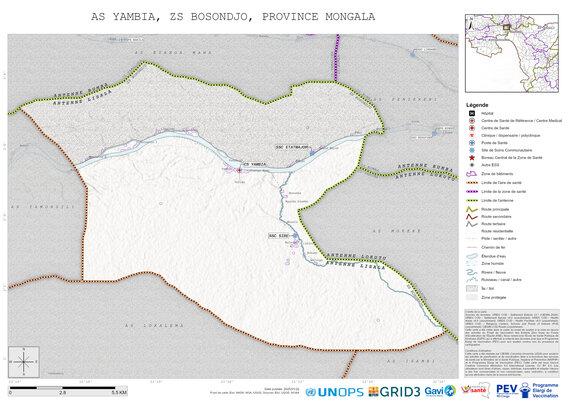The height and width of the screenshot is (400, 566).
Task: Click the PEV Programme Élargi de Vaccination logo
Action: pos(527,390)
